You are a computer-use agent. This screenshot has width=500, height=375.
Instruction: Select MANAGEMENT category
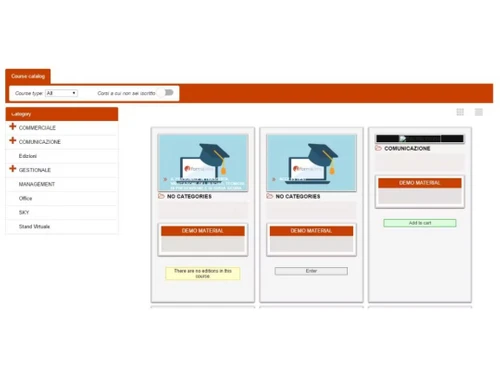point(37,184)
